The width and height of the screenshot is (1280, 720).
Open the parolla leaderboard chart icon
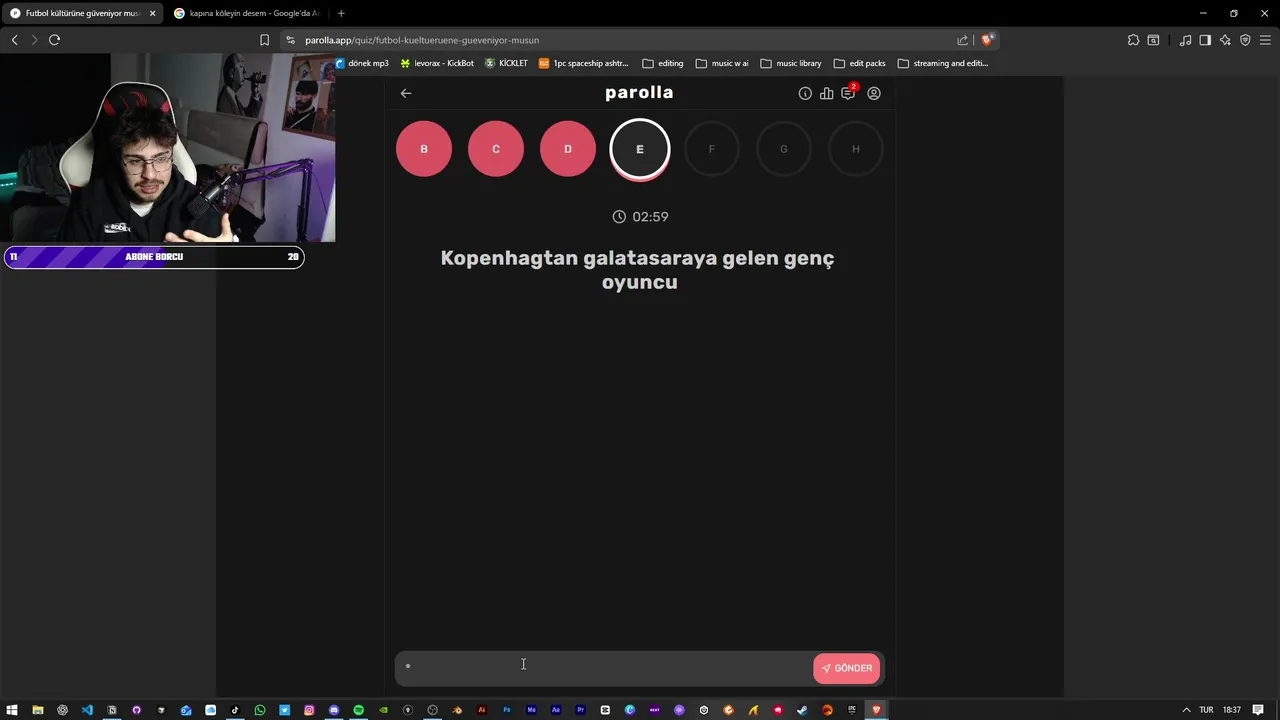click(x=827, y=93)
